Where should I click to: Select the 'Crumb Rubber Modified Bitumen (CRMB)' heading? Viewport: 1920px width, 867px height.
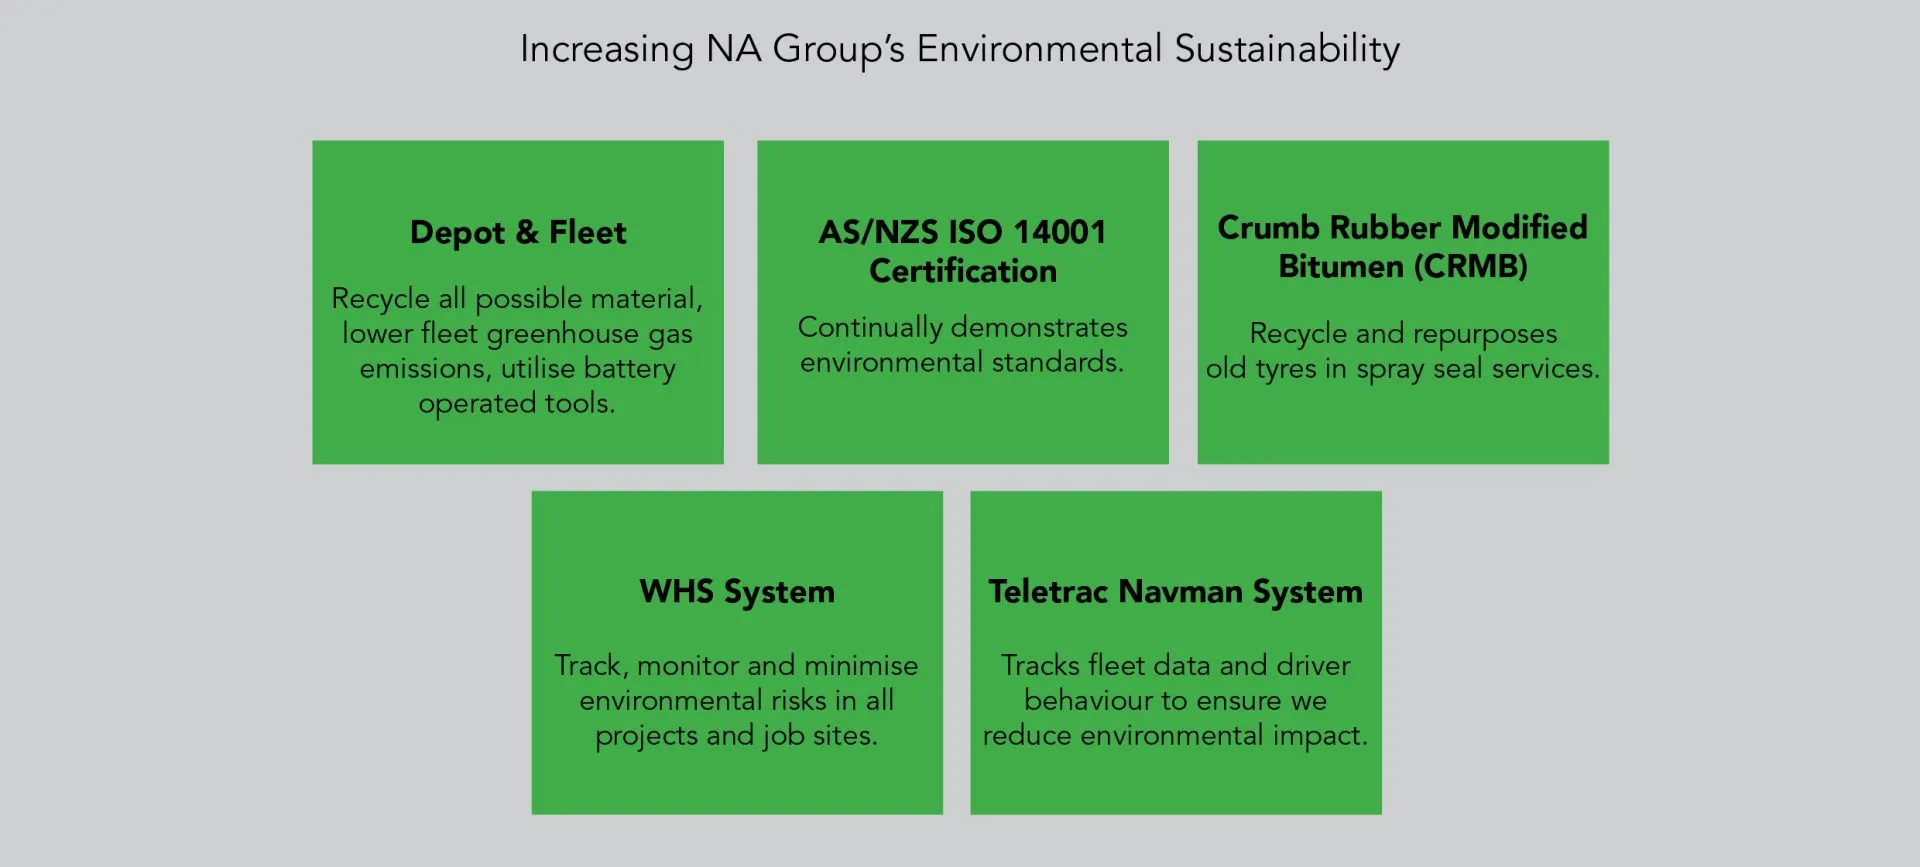pyautogui.click(x=1403, y=247)
